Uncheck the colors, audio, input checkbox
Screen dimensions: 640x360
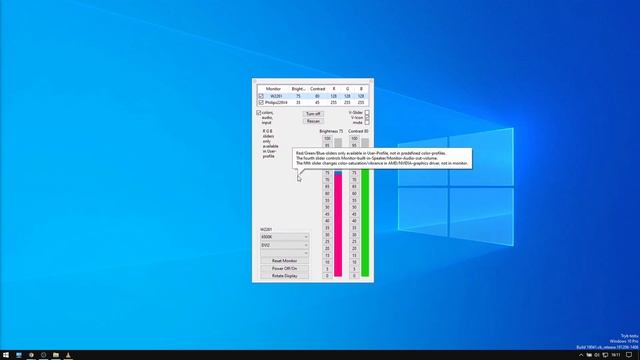click(x=259, y=113)
